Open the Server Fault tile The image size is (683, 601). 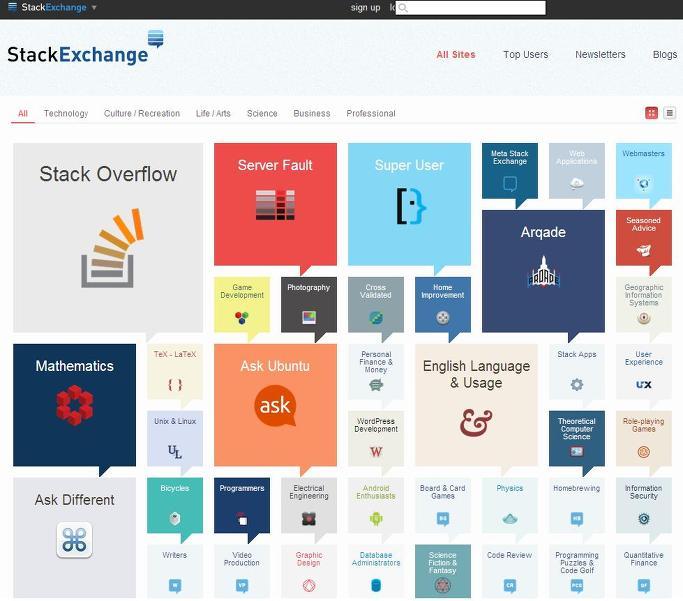tap(275, 204)
